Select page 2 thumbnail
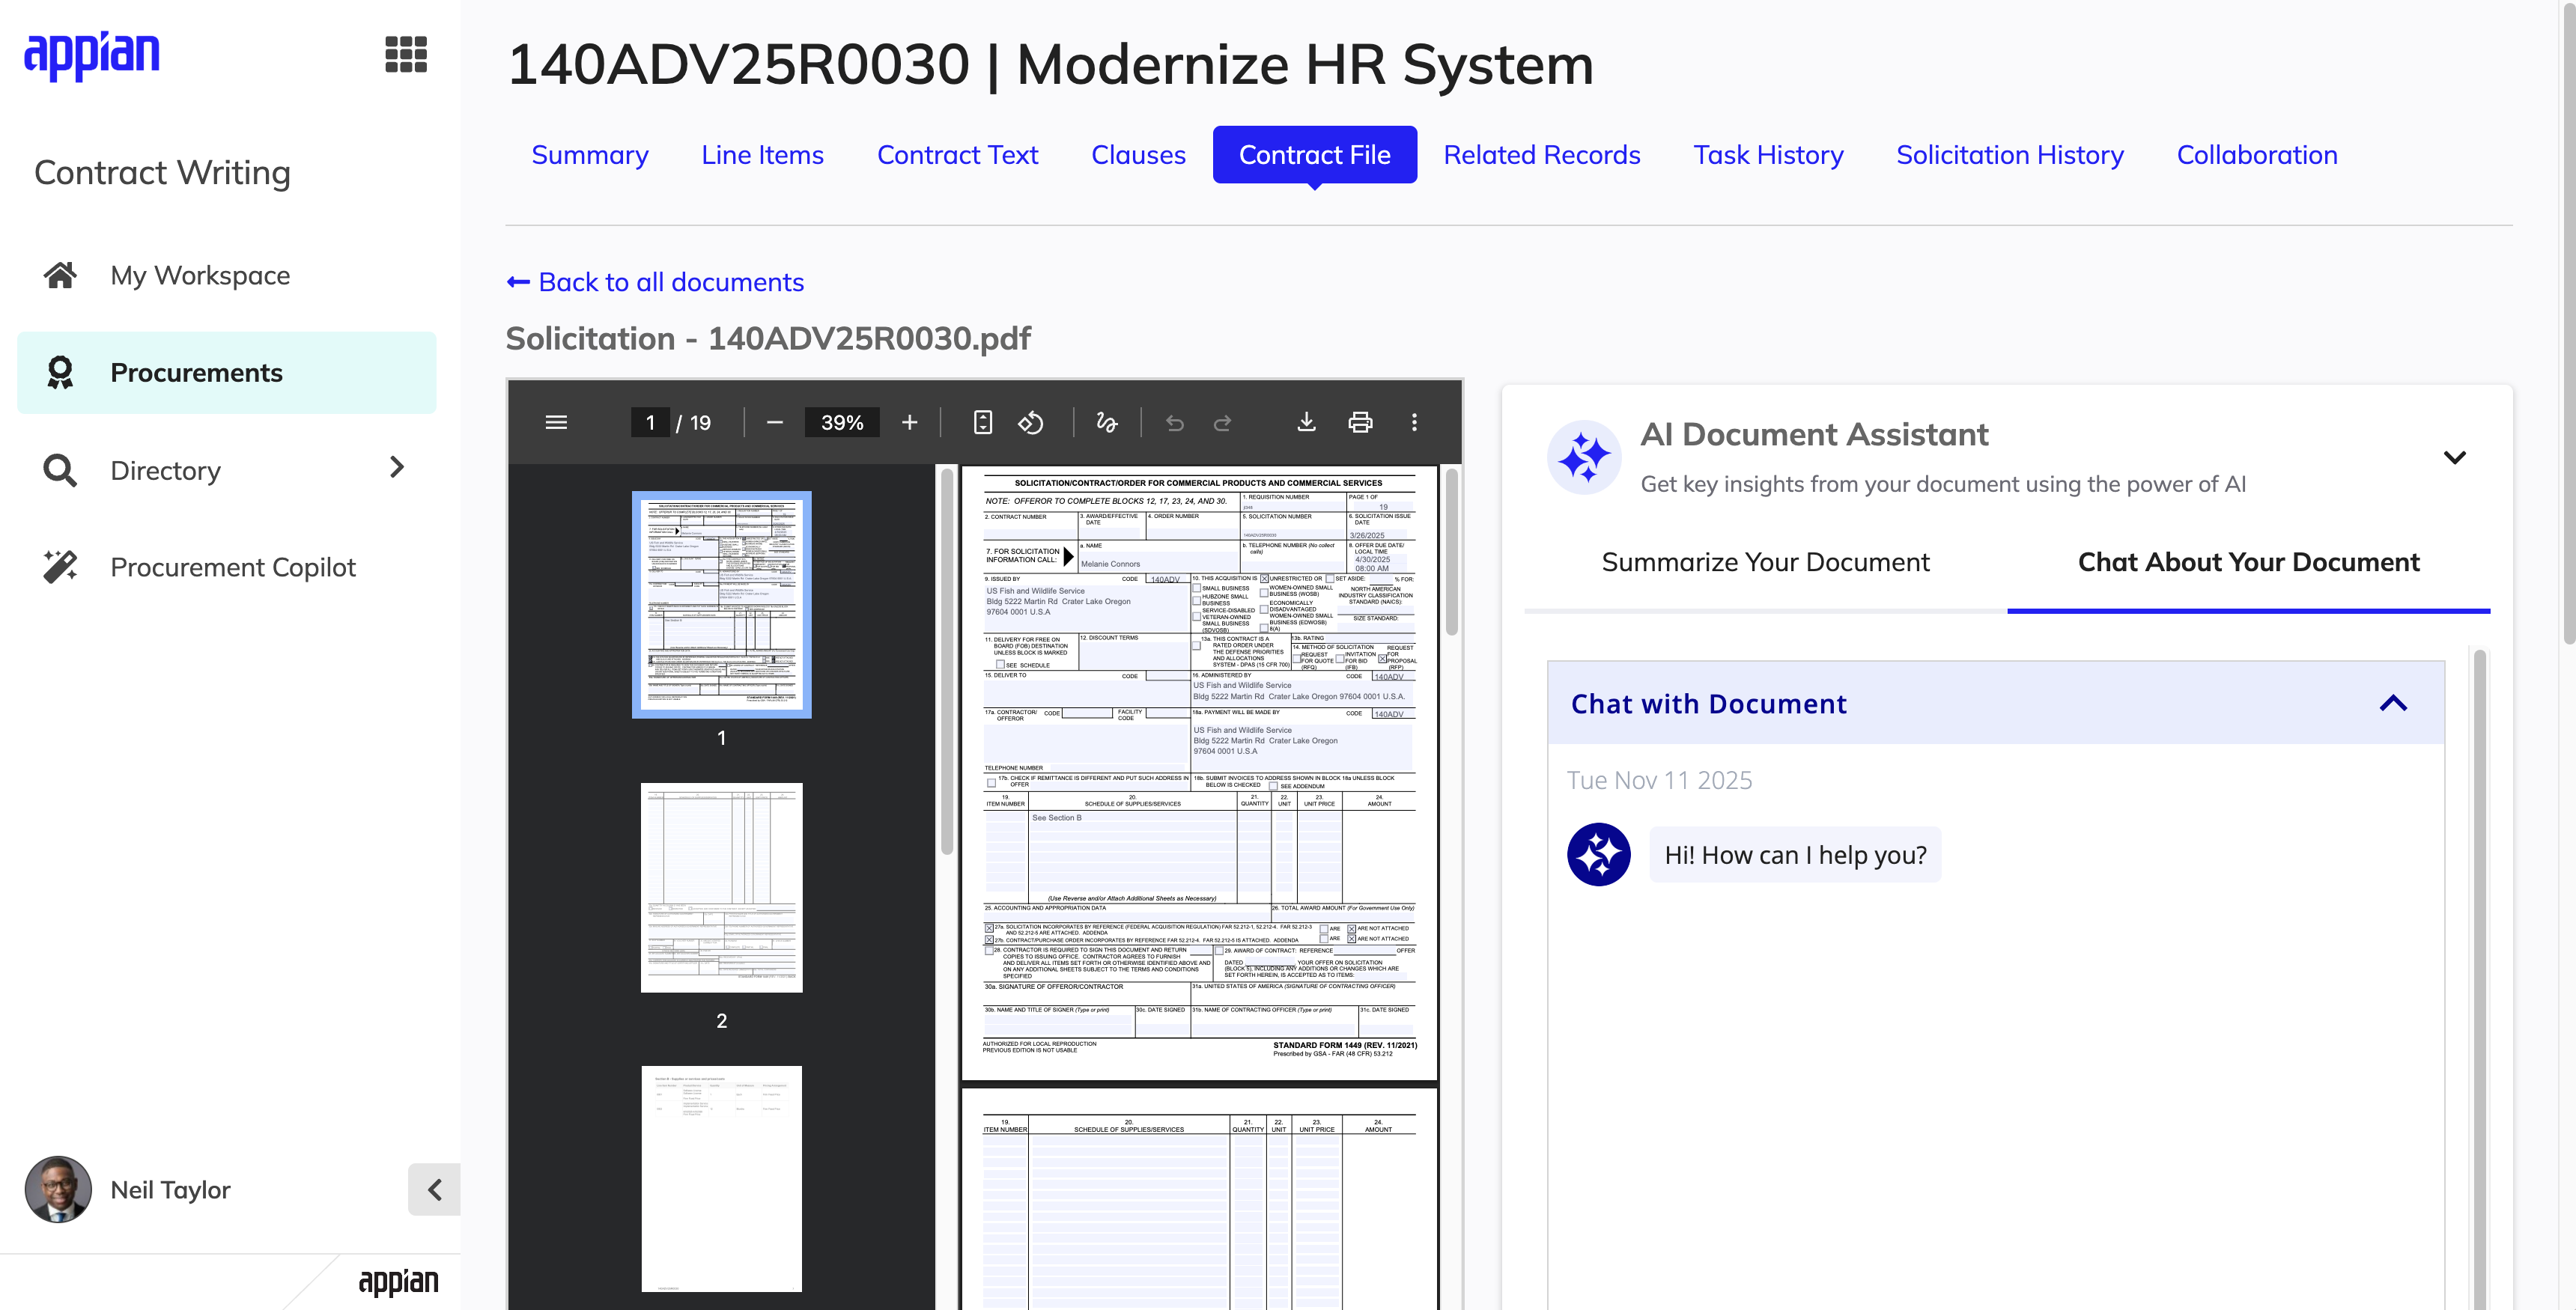Viewport: 2576px width, 1310px height. point(721,887)
